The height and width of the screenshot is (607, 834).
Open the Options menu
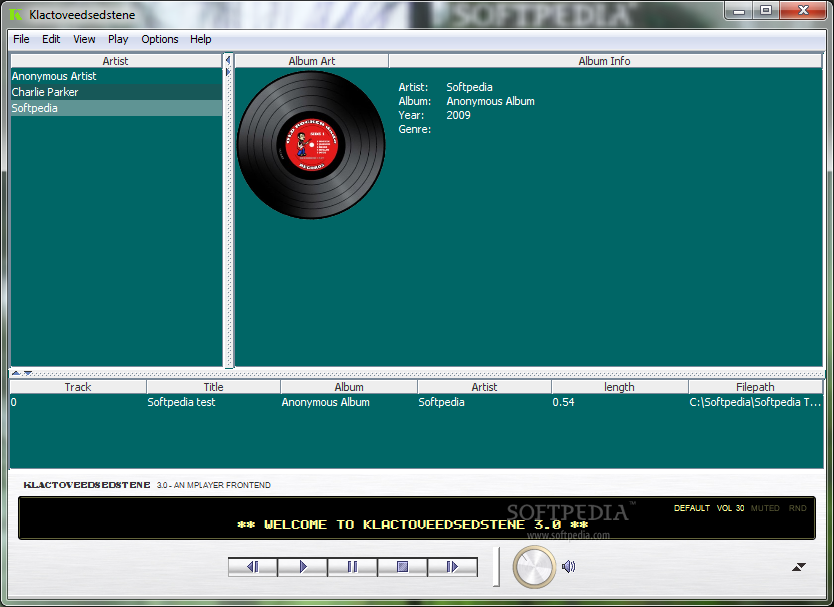[160, 39]
